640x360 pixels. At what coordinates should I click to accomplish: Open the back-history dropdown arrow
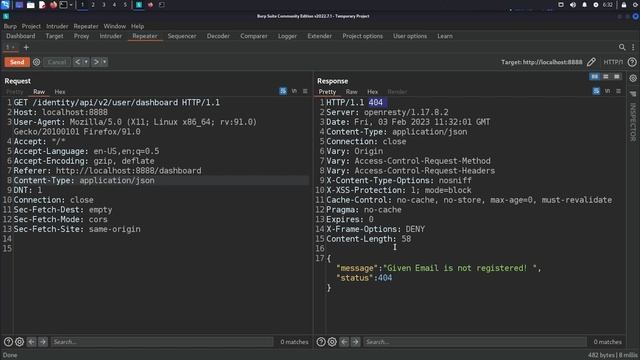(86, 62)
